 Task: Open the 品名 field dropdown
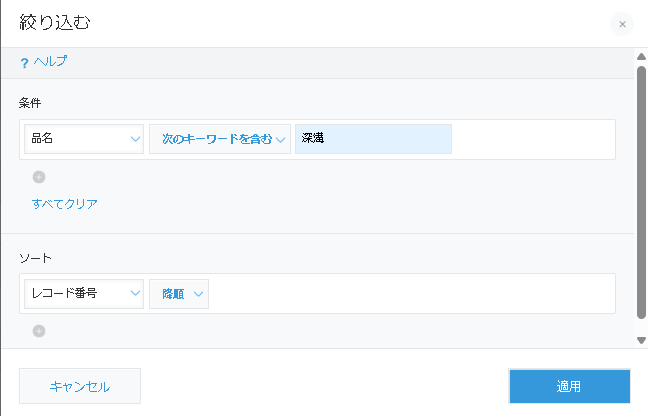84,139
